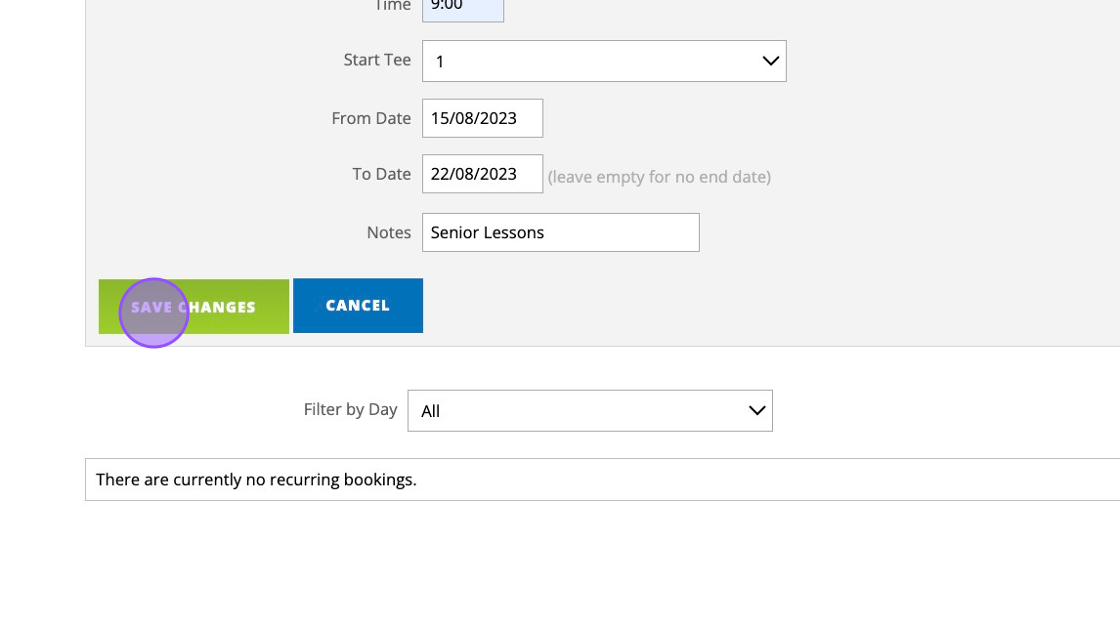Click the 'no recurring bookings' message row

(256, 480)
